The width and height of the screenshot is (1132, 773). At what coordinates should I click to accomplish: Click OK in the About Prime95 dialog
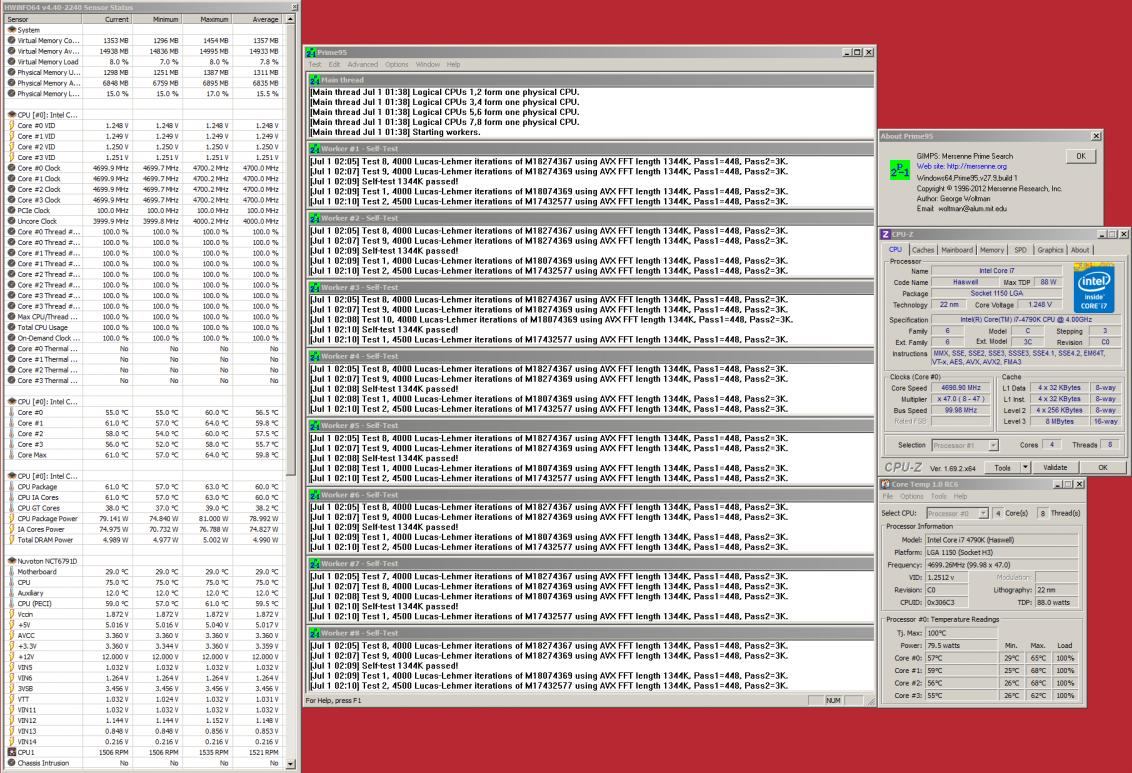click(1081, 156)
